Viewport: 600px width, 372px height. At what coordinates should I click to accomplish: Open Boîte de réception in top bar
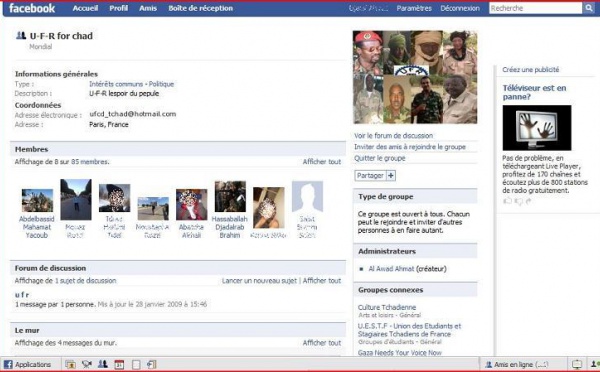pyautogui.click(x=201, y=8)
